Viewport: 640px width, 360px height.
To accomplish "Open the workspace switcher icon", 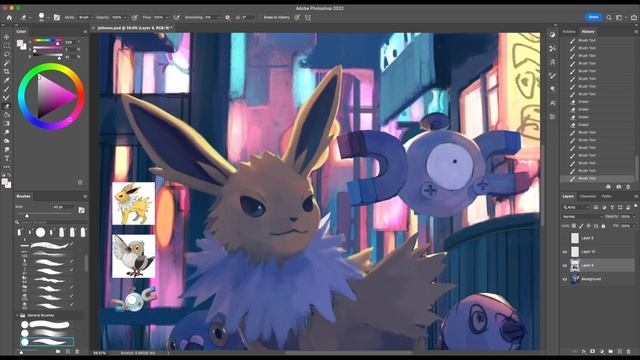I will (x=620, y=18).
